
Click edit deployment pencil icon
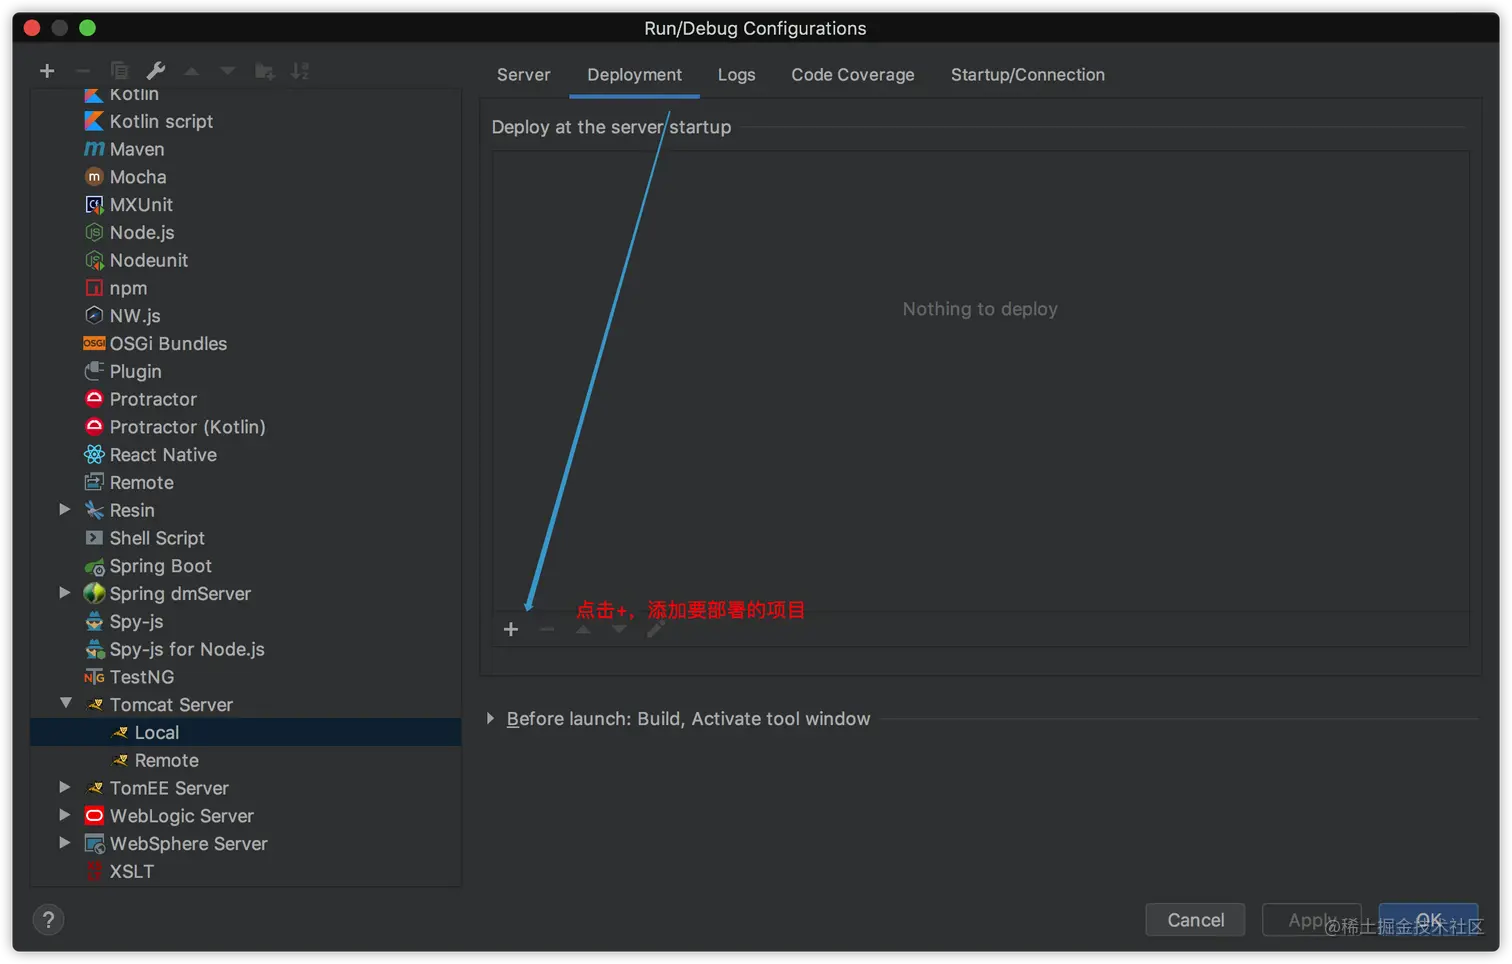(655, 629)
